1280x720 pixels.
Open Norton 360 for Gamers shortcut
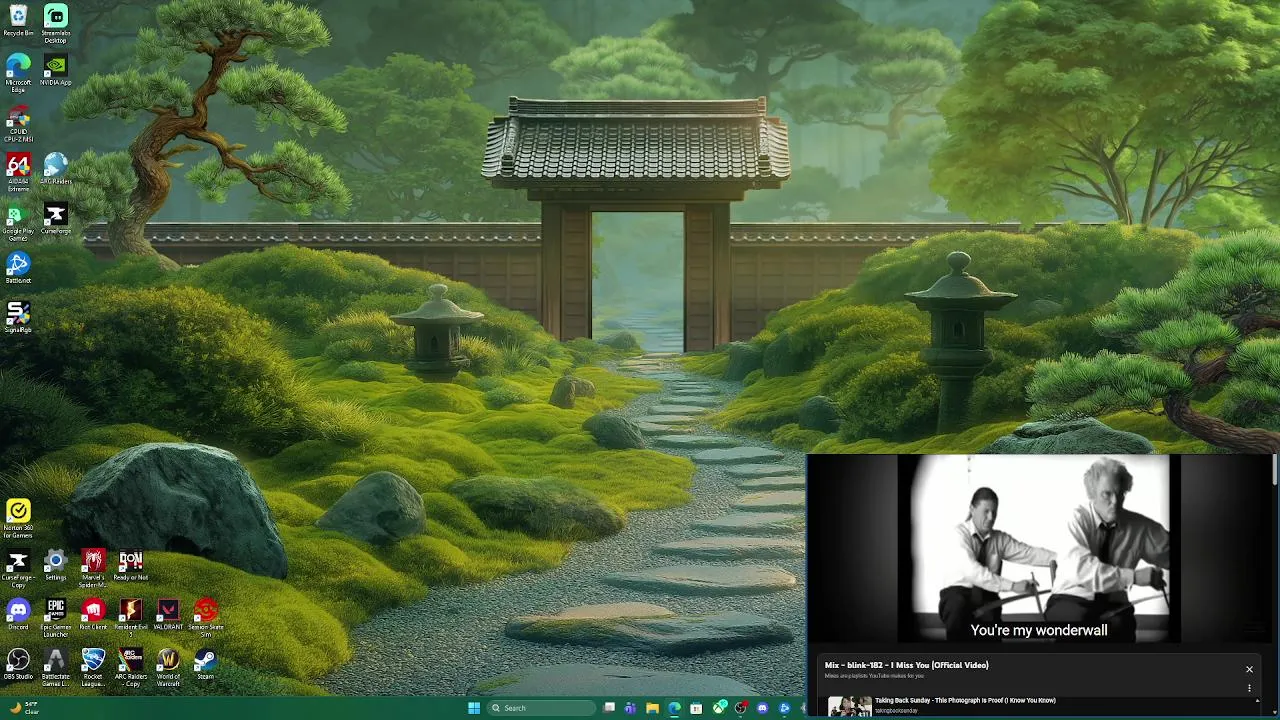18,520
